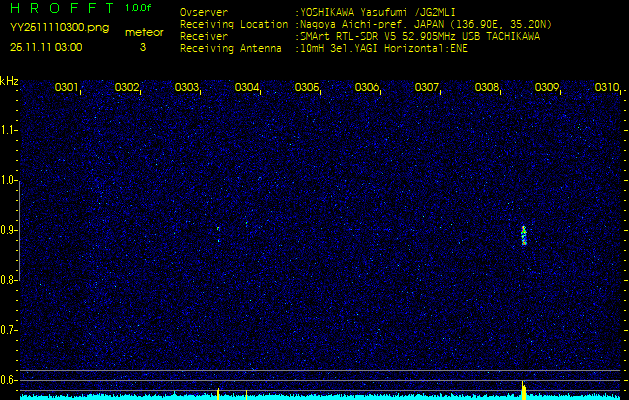Click the tall yellow spike in the bottom power strip
Screen dimensions: 629x400
point(523,388)
